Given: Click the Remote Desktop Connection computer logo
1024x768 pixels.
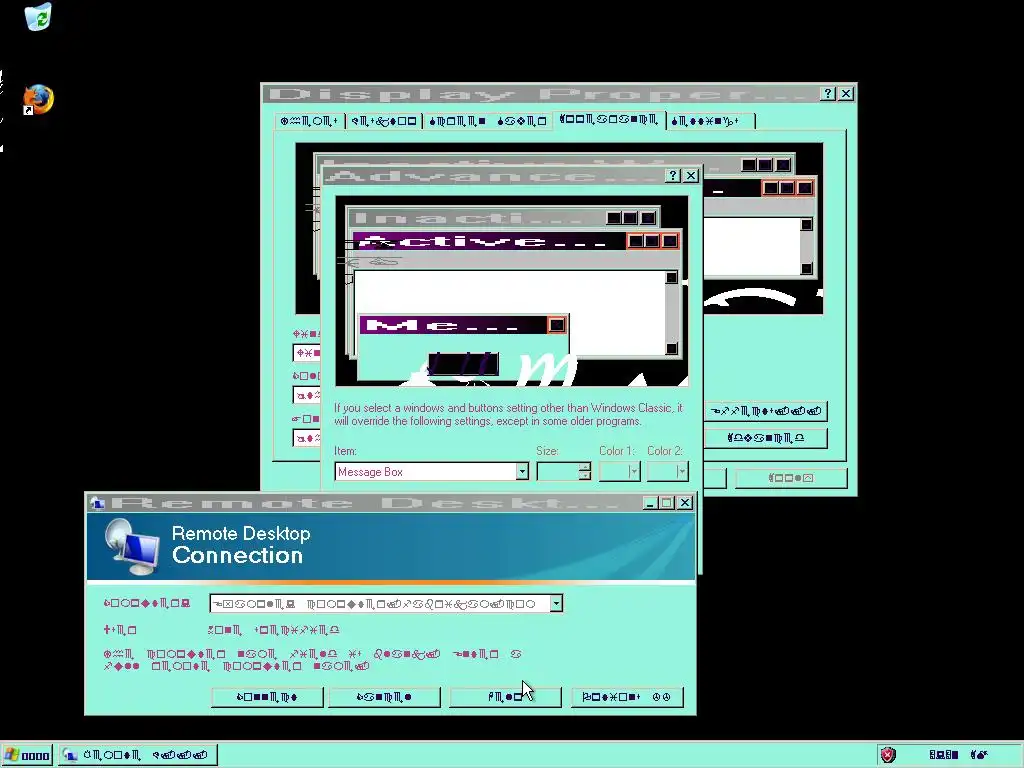Looking at the screenshot, I should click(133, 546).
